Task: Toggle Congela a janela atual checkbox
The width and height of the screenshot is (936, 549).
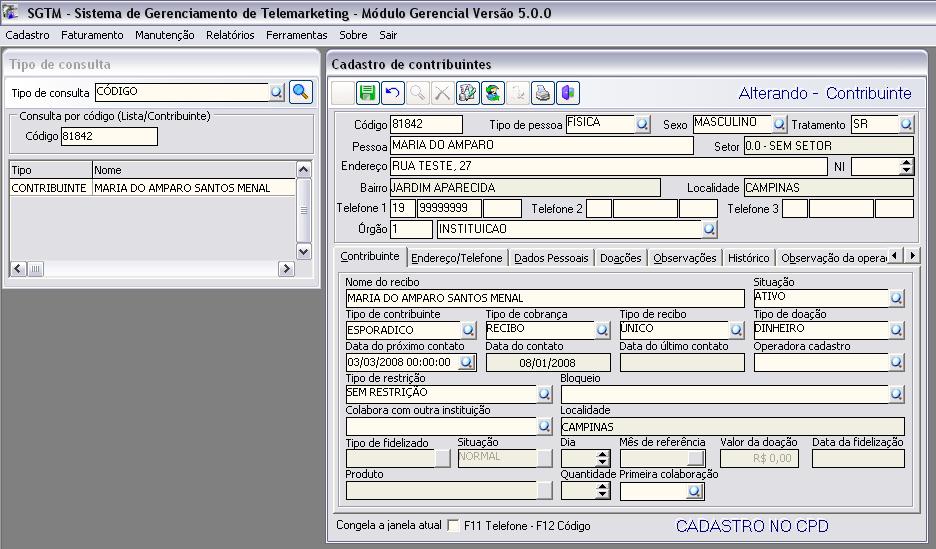Action: [454, 526]
